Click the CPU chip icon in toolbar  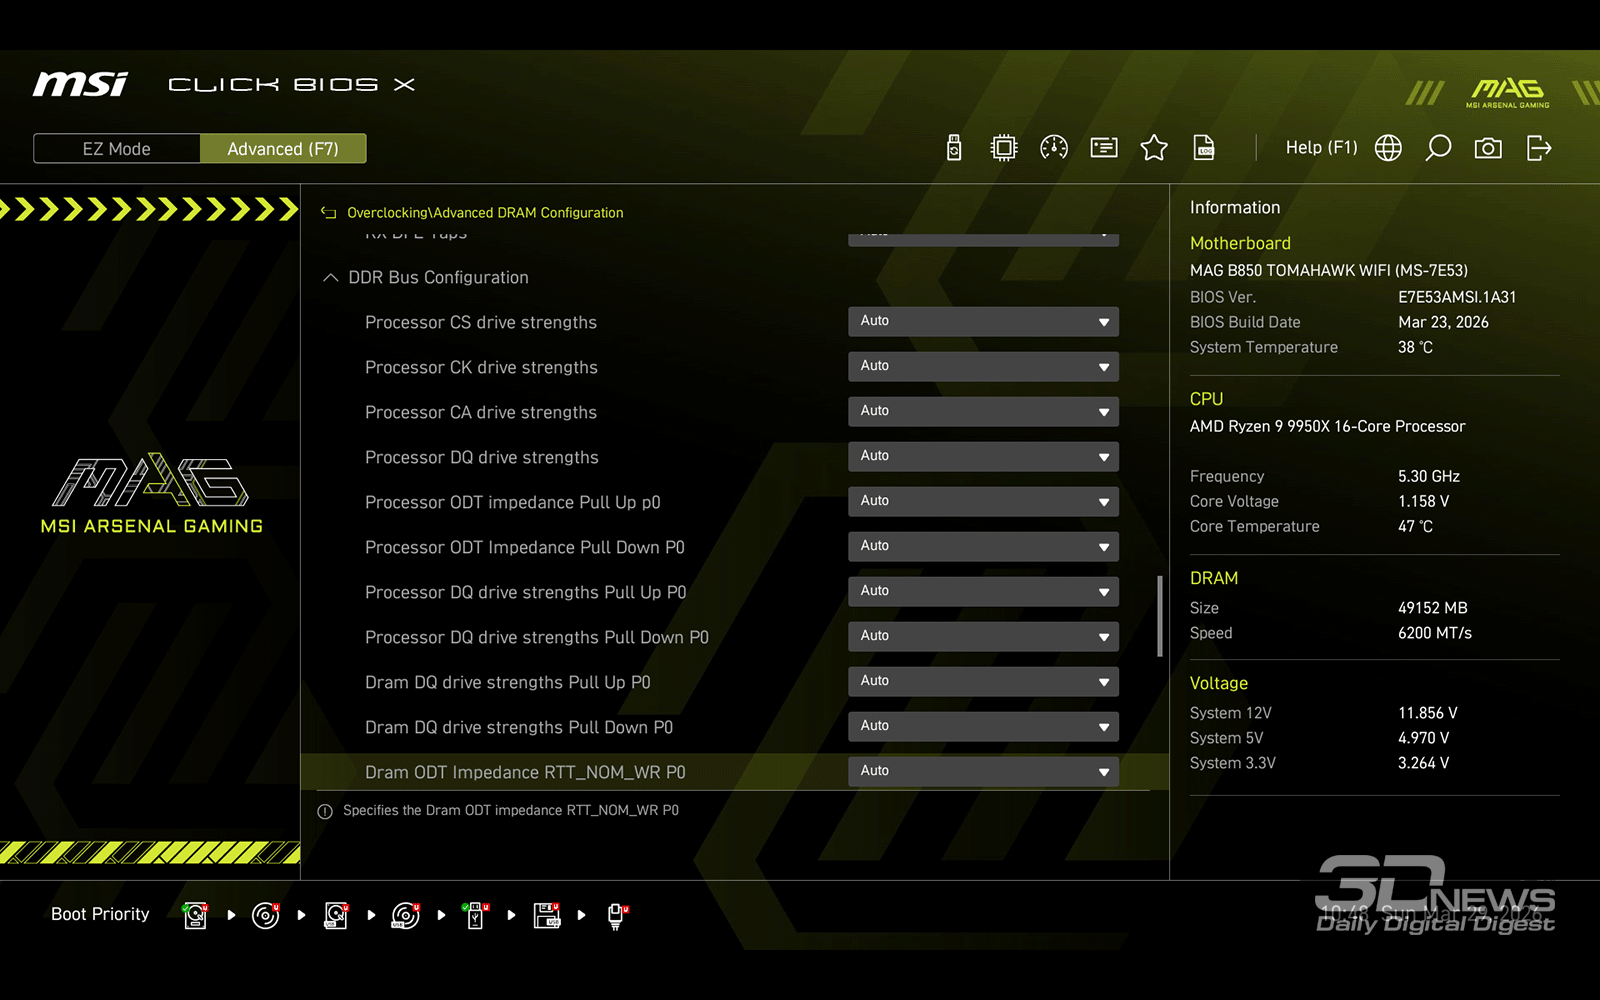1003,148
